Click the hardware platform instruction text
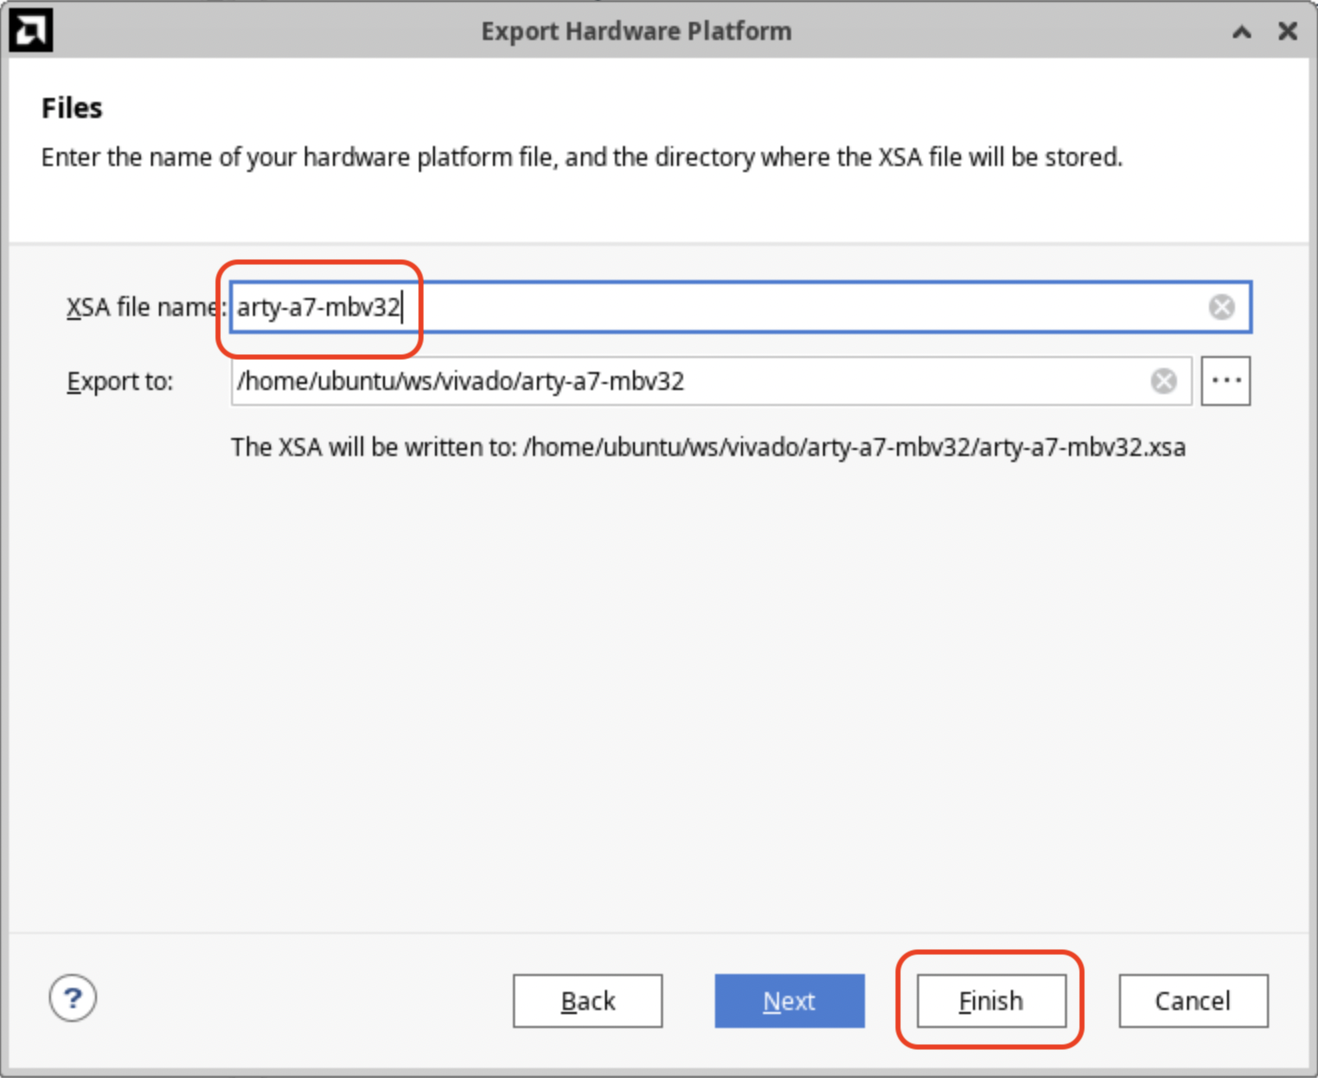Viewport: 1318px width, 1078px height. pyautogui.click(x=582, y=158)
